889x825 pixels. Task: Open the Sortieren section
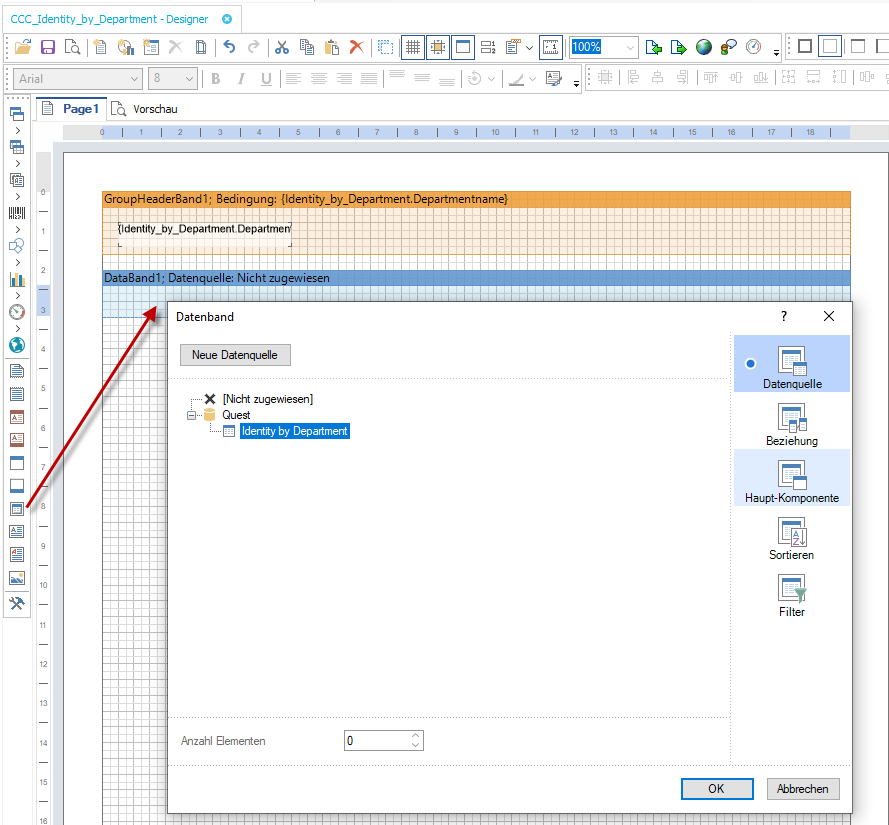tap(792, 539)
